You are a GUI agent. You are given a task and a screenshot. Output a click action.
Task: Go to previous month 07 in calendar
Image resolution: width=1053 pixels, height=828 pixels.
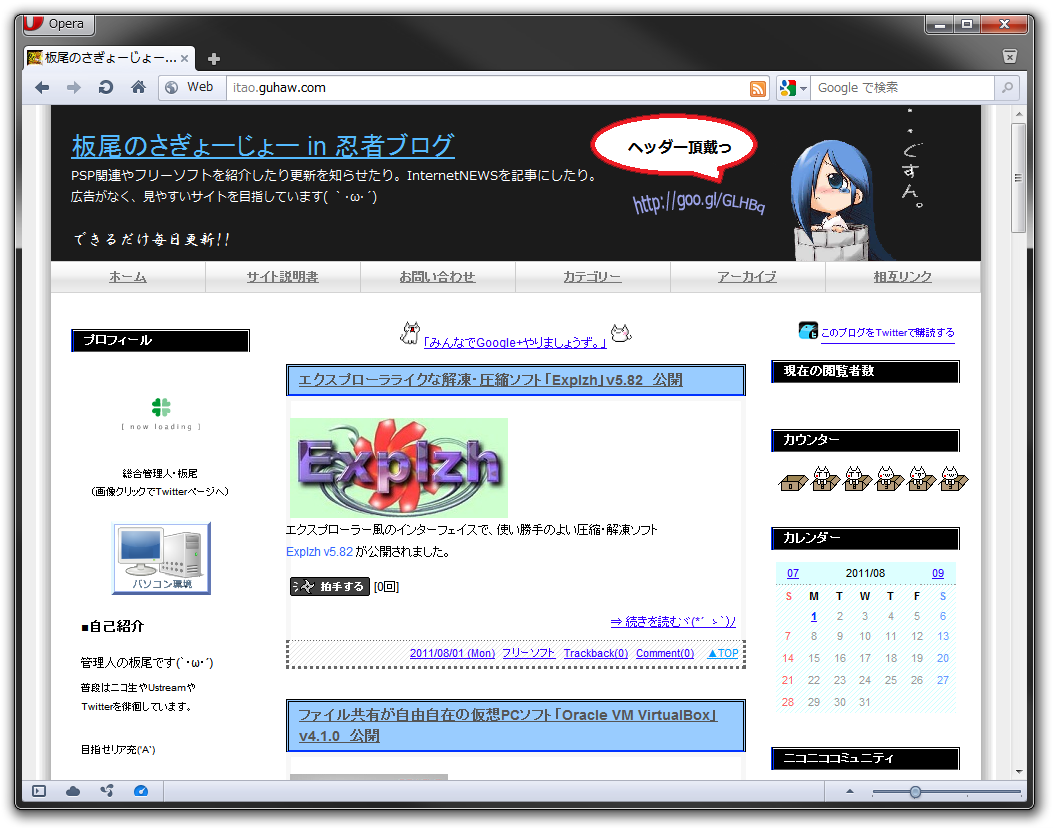point(792,573)
